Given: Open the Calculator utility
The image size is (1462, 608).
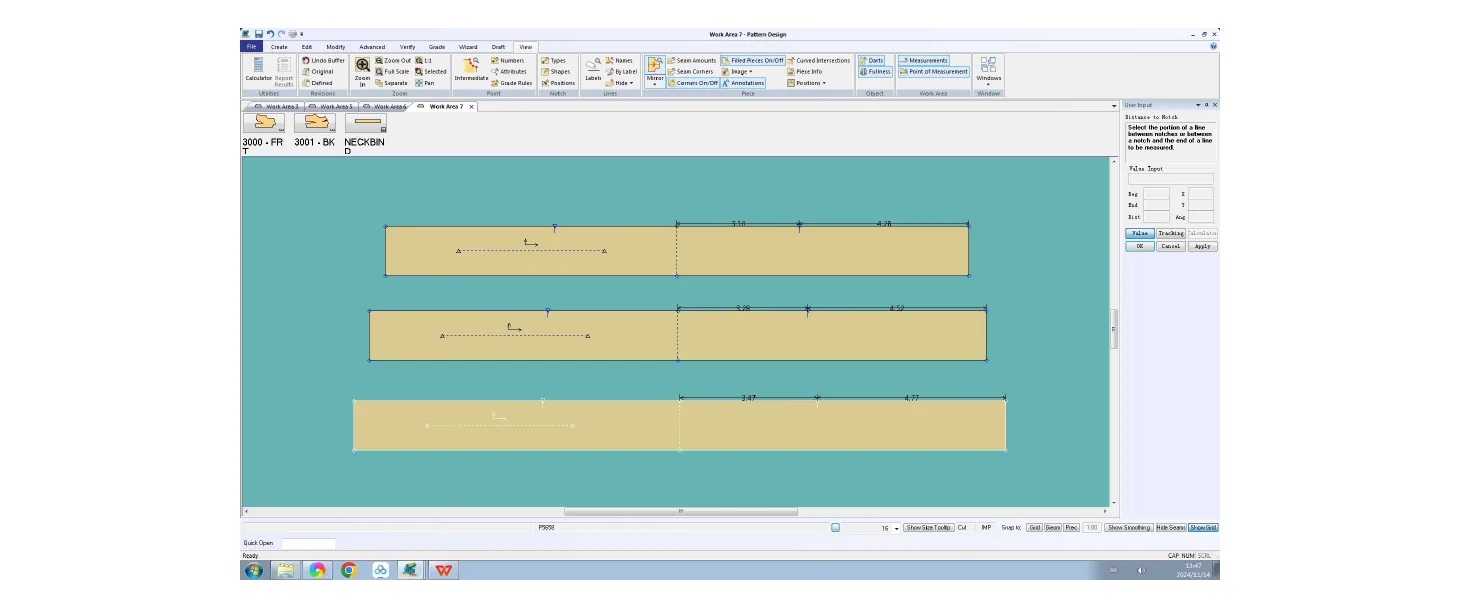Looking at the screenshot, I should click(x=258, y=69).
